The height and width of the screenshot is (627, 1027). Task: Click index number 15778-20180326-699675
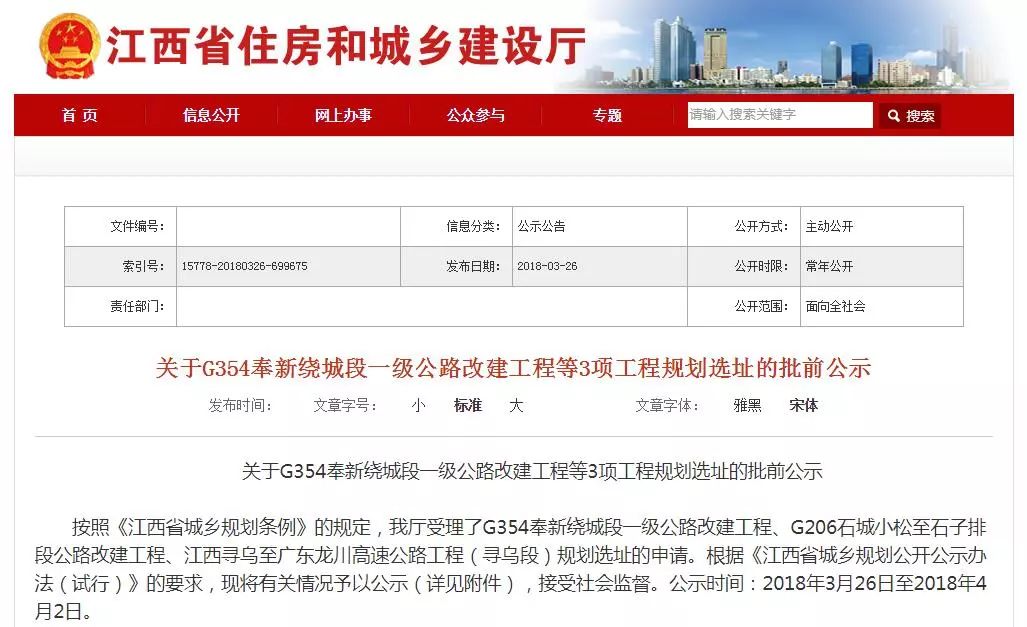pos(245,267)
